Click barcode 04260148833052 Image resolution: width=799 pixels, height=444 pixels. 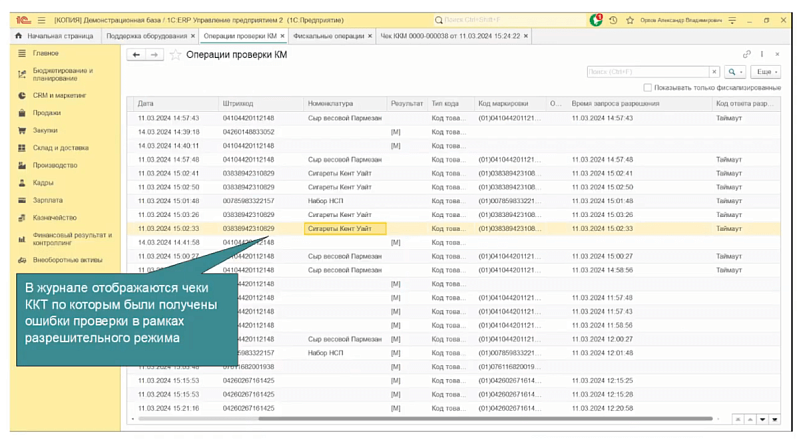[248, 132]
